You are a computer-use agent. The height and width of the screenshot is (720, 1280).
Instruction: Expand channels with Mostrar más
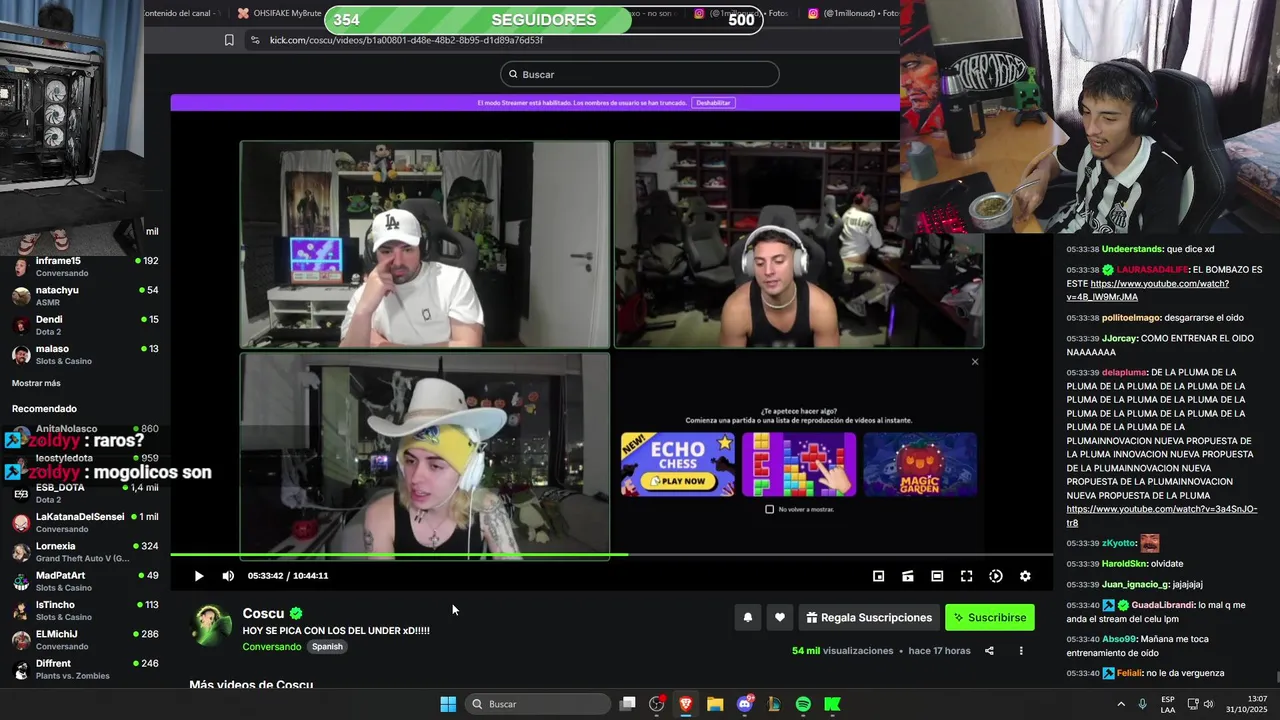tap(36, 383)
